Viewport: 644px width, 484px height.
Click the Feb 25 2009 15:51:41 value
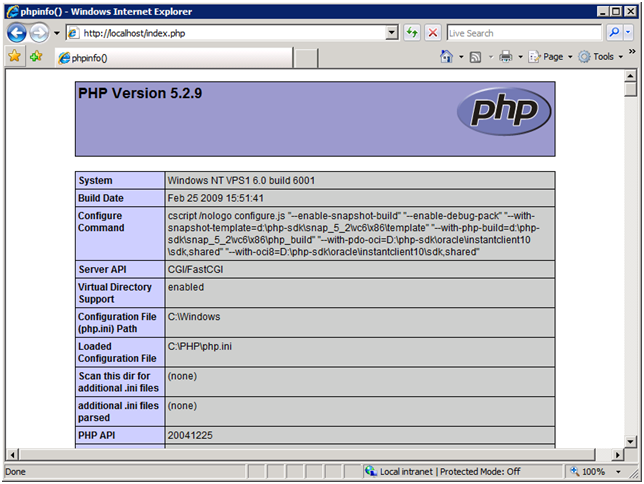[216, 198]
